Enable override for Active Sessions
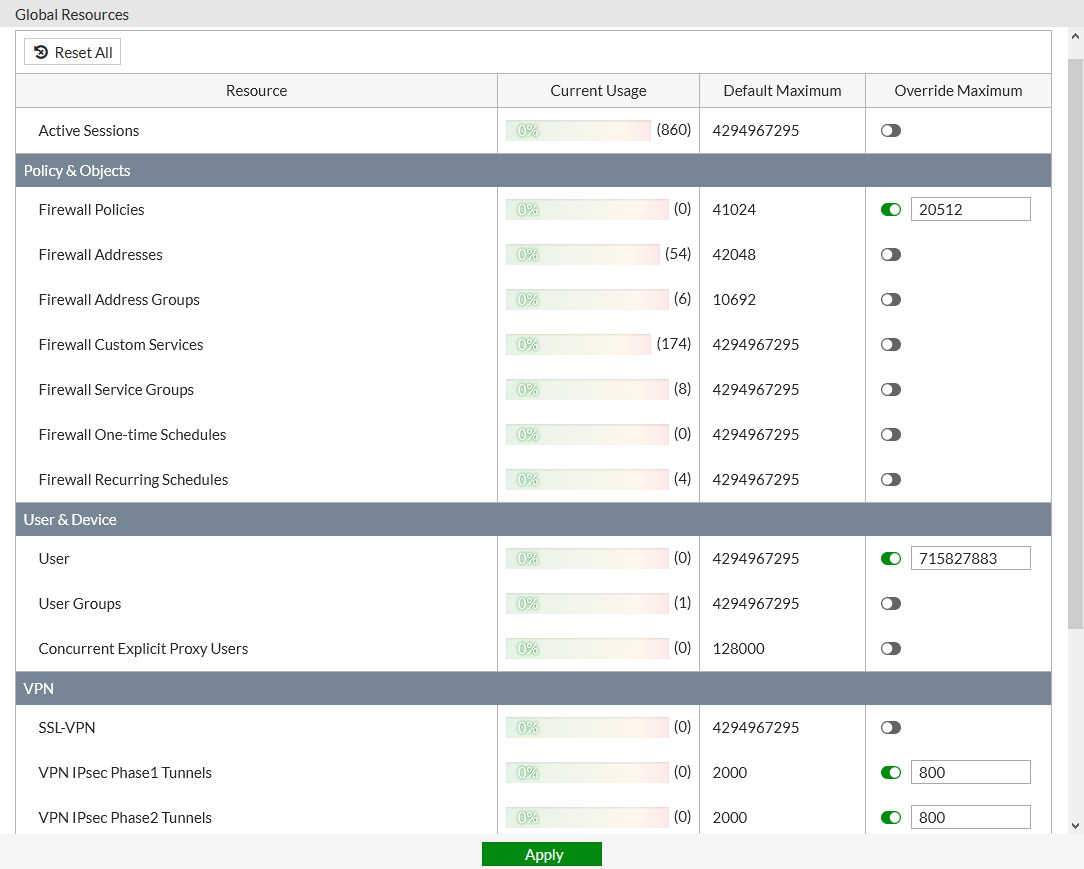The image size is (1084, 869). pyautogui.click(x=890, y=131)
